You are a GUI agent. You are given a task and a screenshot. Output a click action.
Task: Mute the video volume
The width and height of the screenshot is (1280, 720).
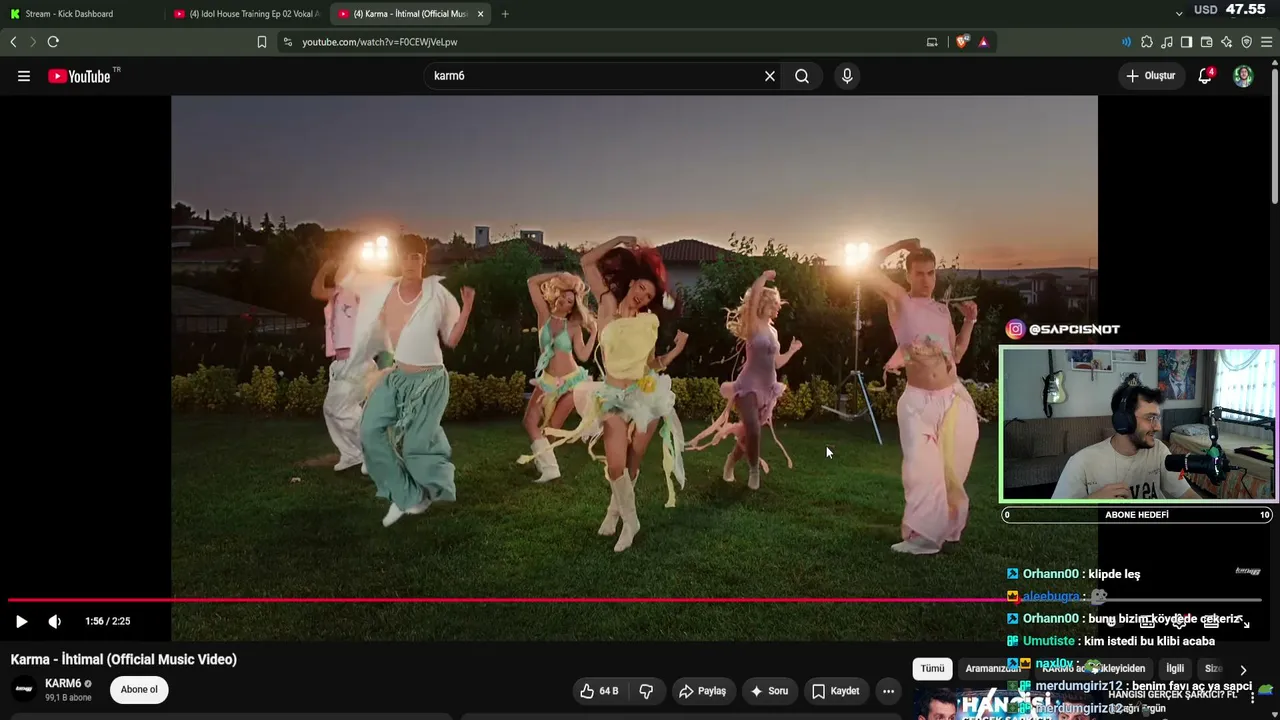coord(55,621)
